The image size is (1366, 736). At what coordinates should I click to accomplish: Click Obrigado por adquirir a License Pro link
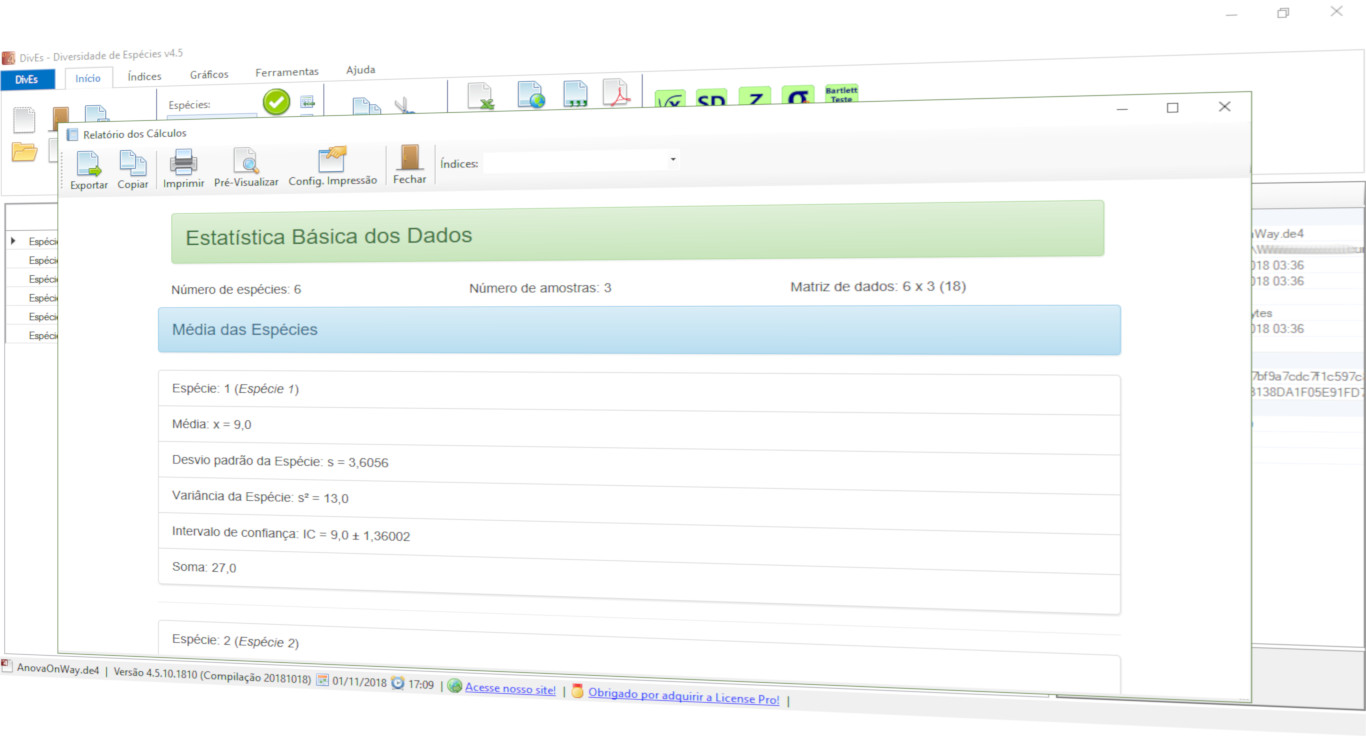[684, 697]
